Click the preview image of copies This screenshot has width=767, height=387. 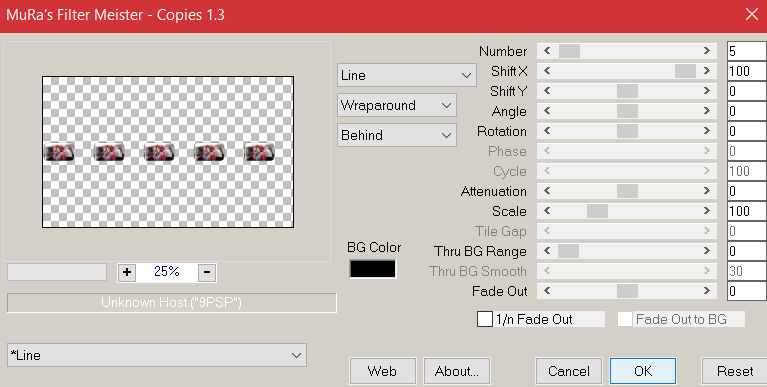tap(168, 152)
